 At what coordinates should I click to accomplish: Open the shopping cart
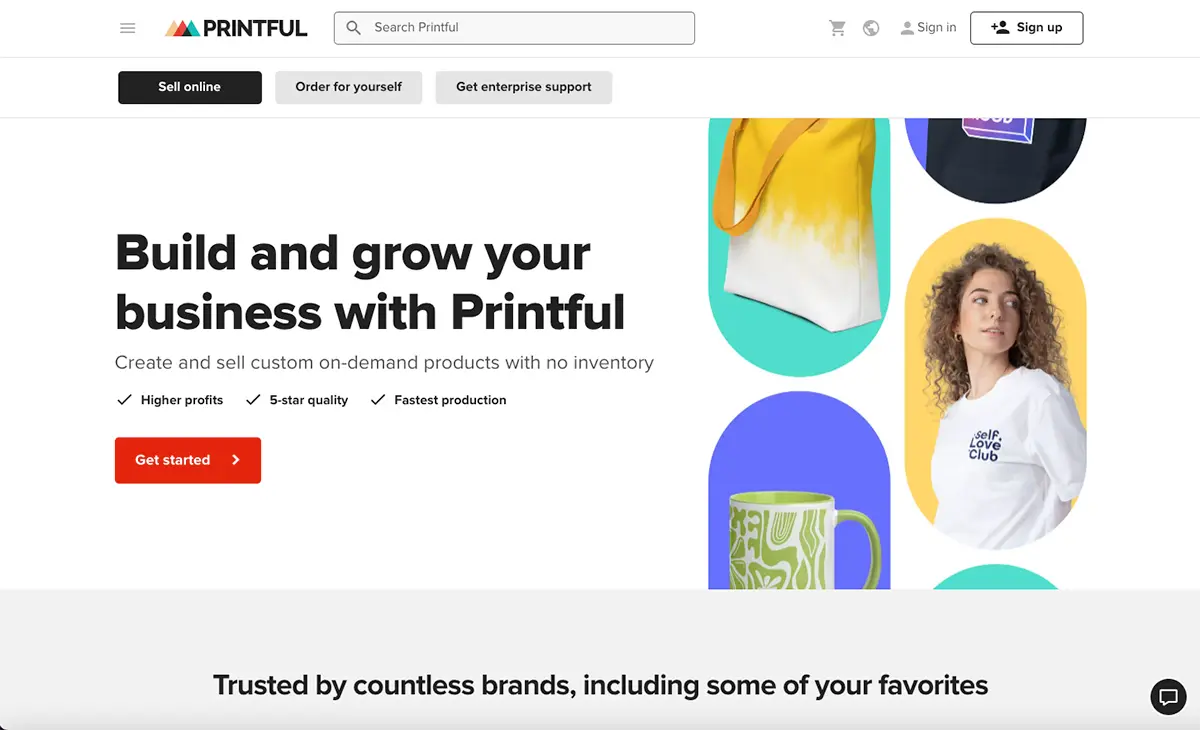point(838,28)
